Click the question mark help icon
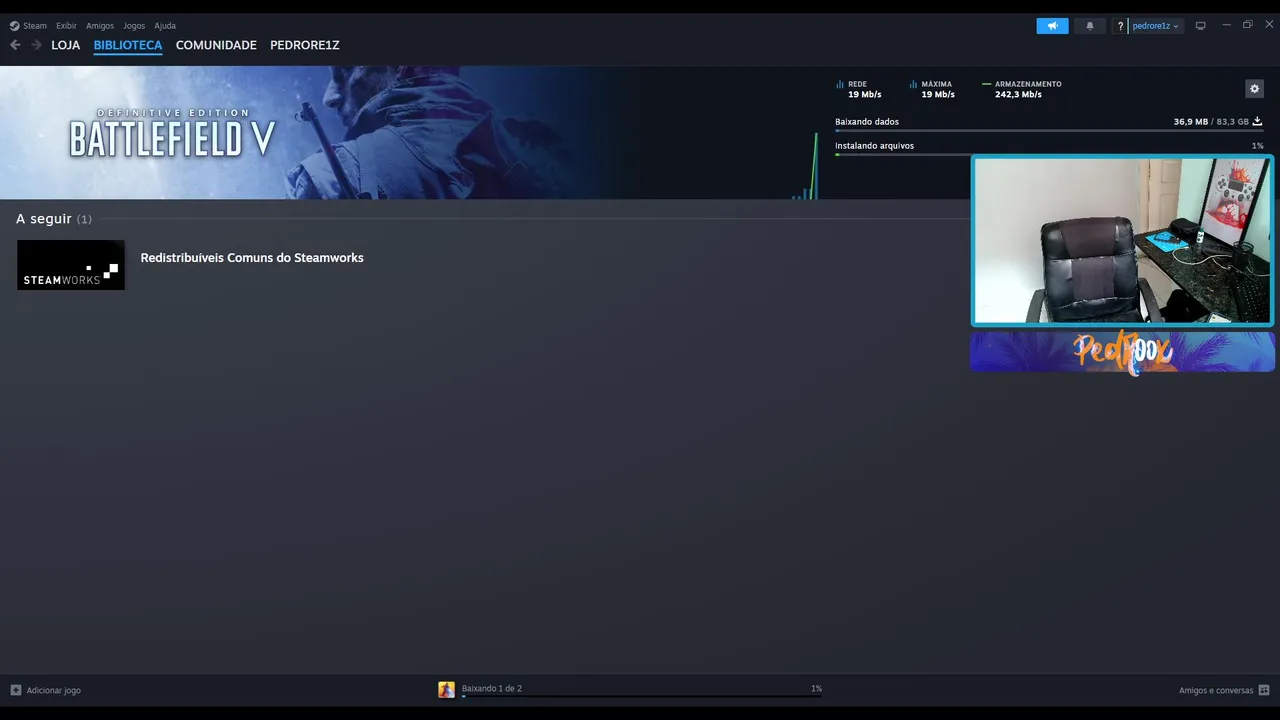 (x=1120, y=26)
